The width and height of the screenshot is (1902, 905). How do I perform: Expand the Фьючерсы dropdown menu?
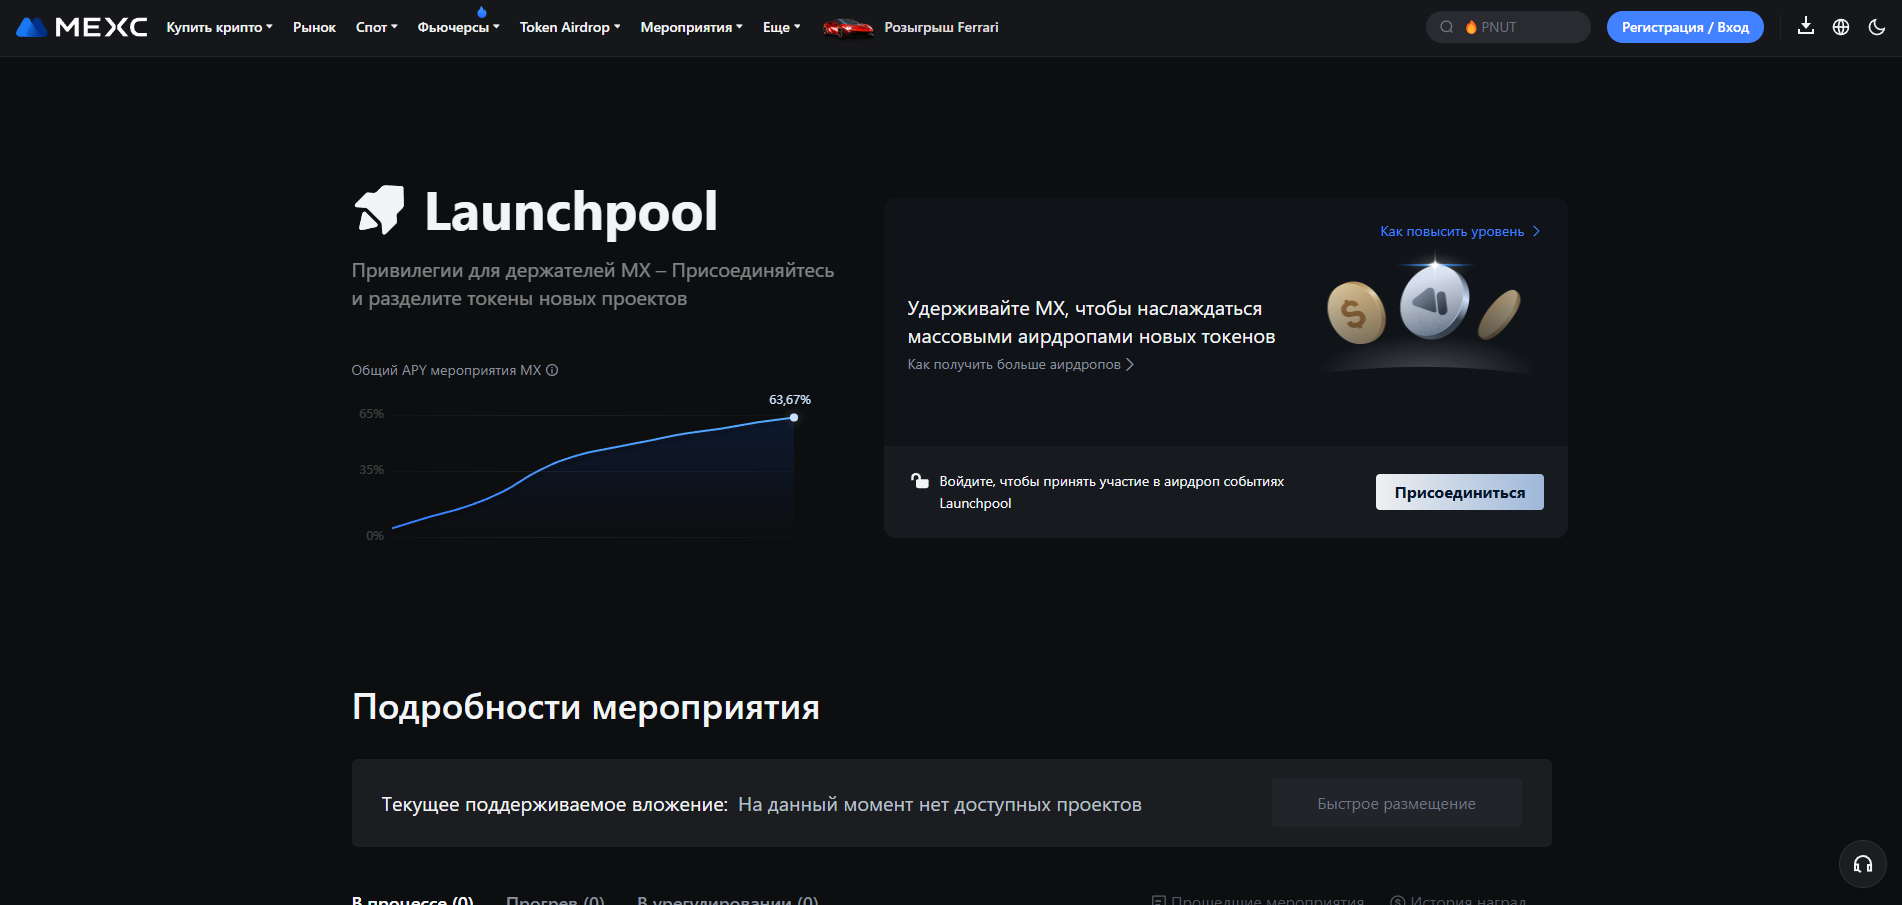click(458, 27)
